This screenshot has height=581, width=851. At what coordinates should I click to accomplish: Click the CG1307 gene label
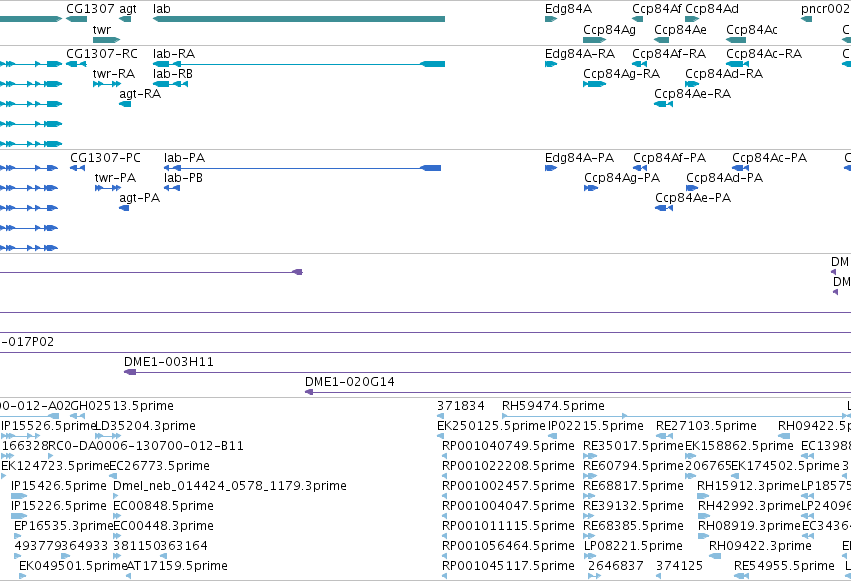[x=90, y=9]
